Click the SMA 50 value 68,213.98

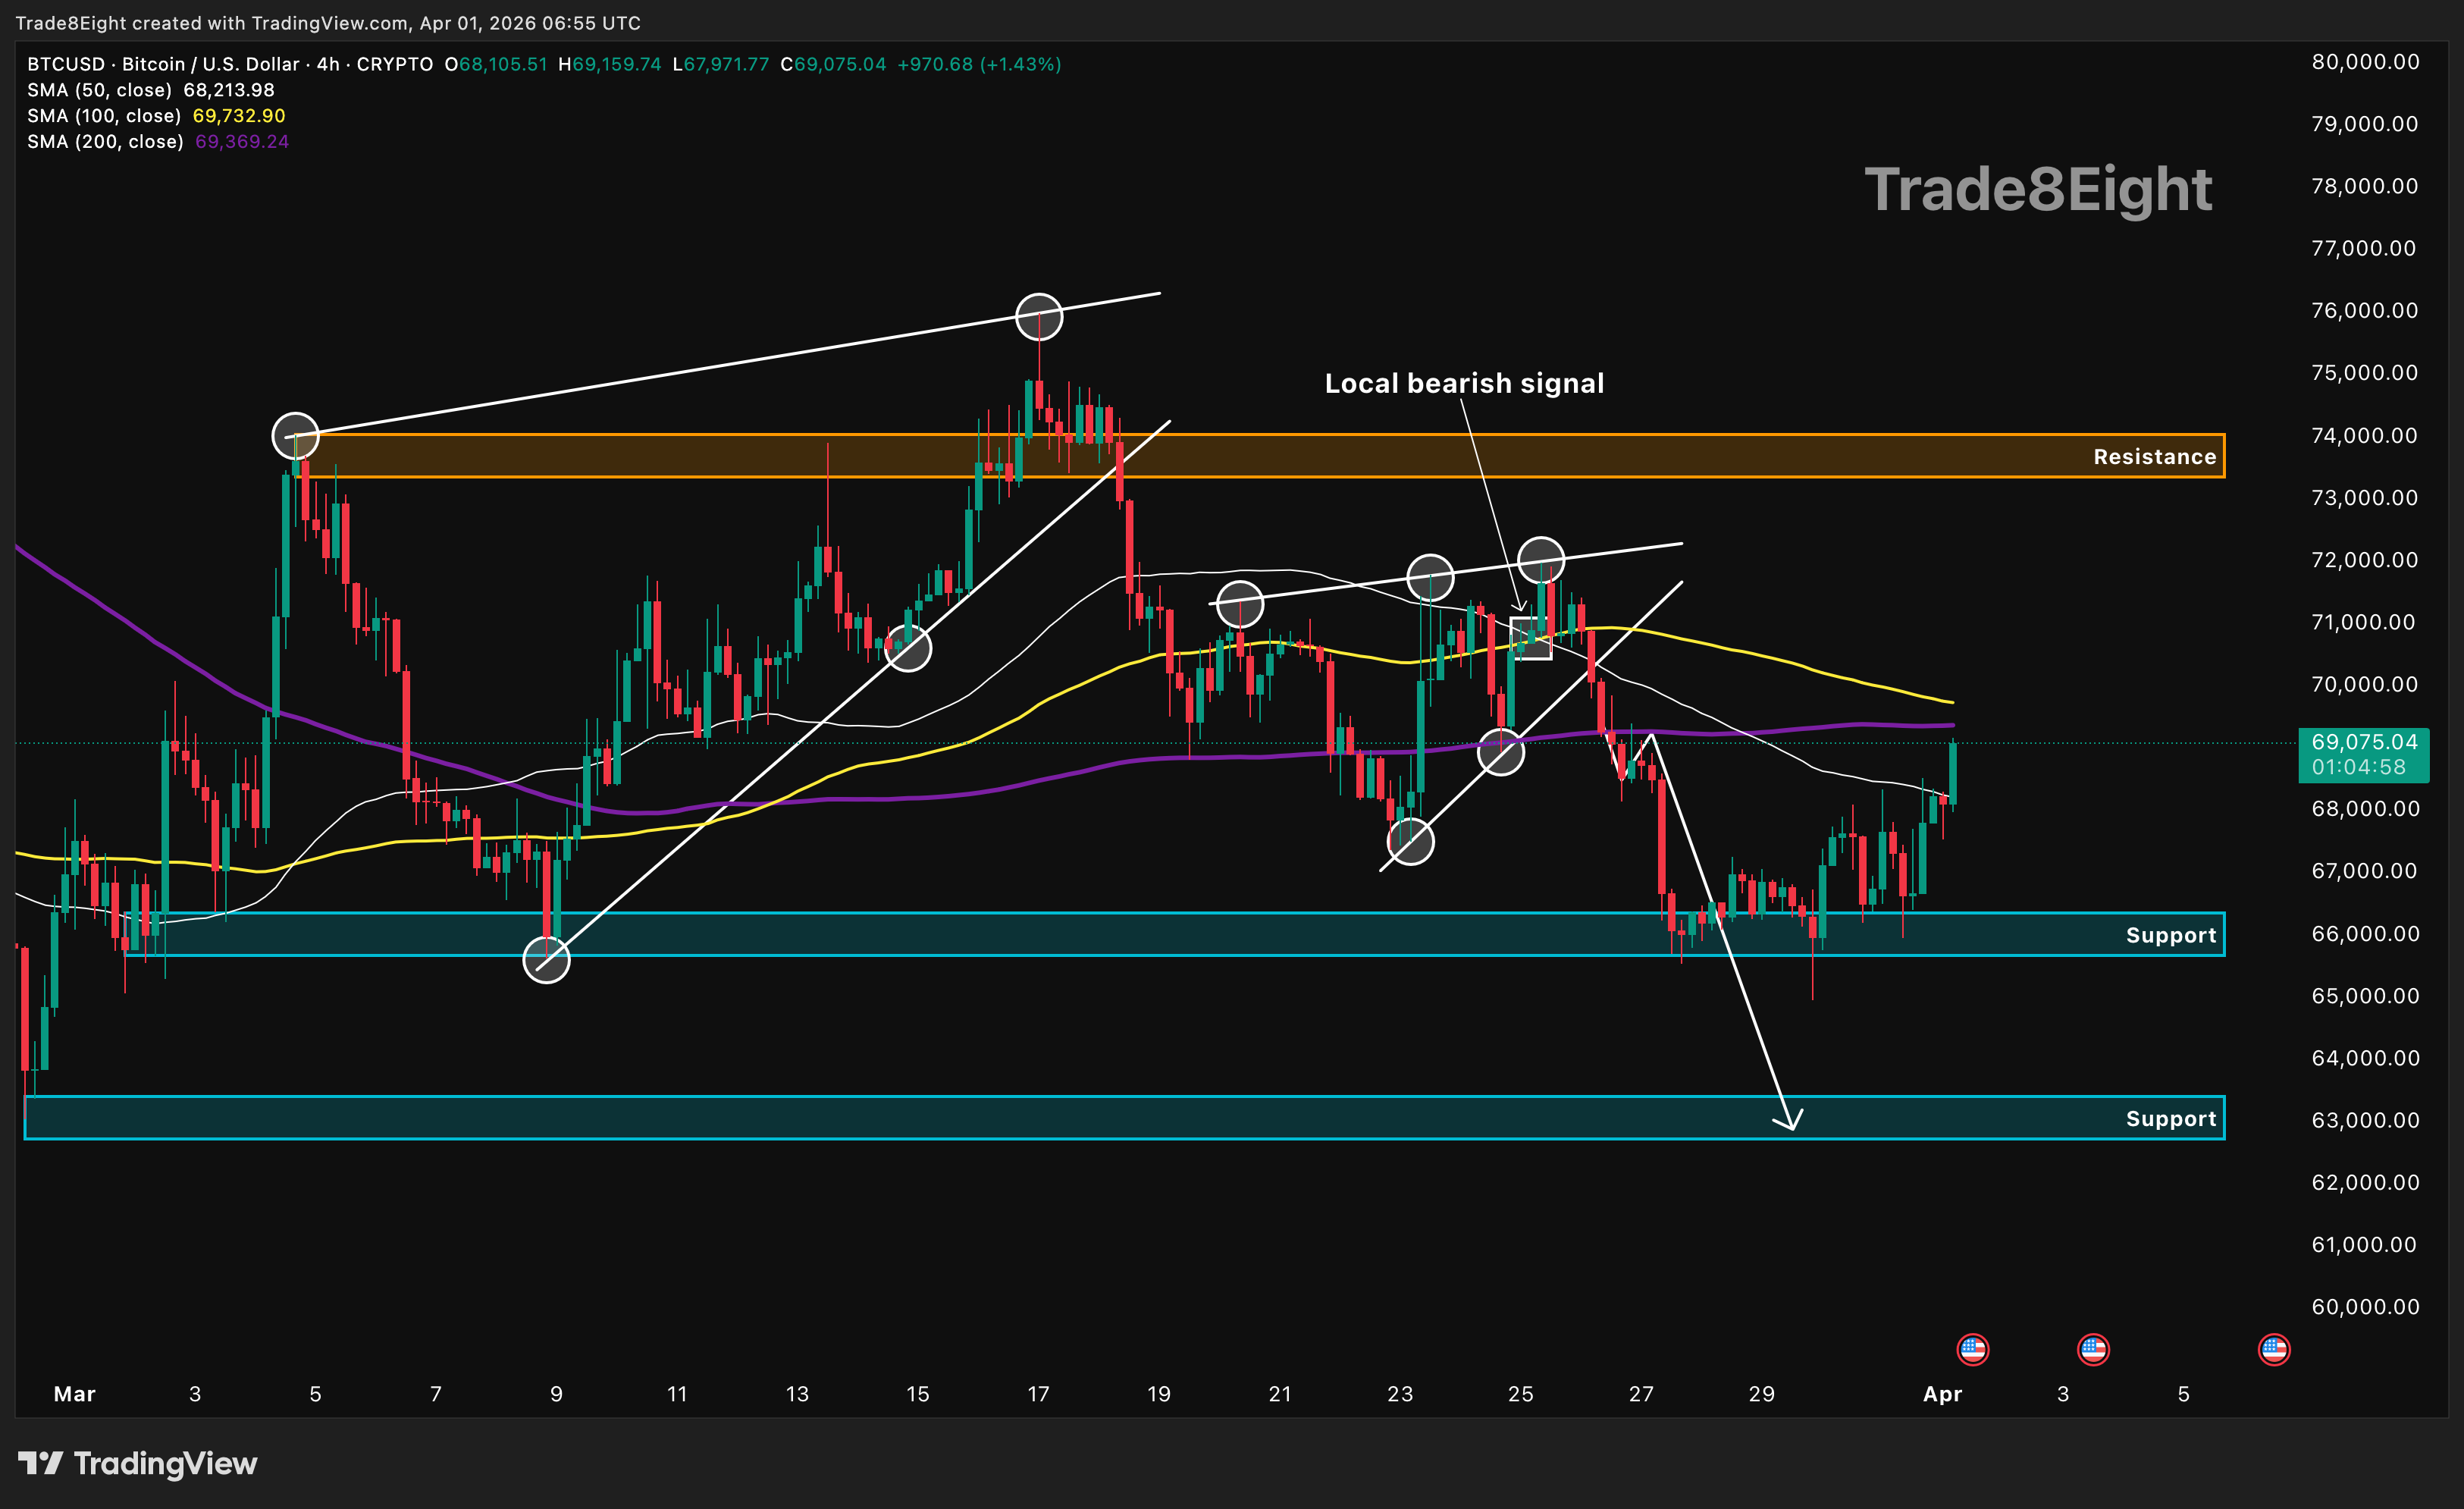tap(229, 90)
